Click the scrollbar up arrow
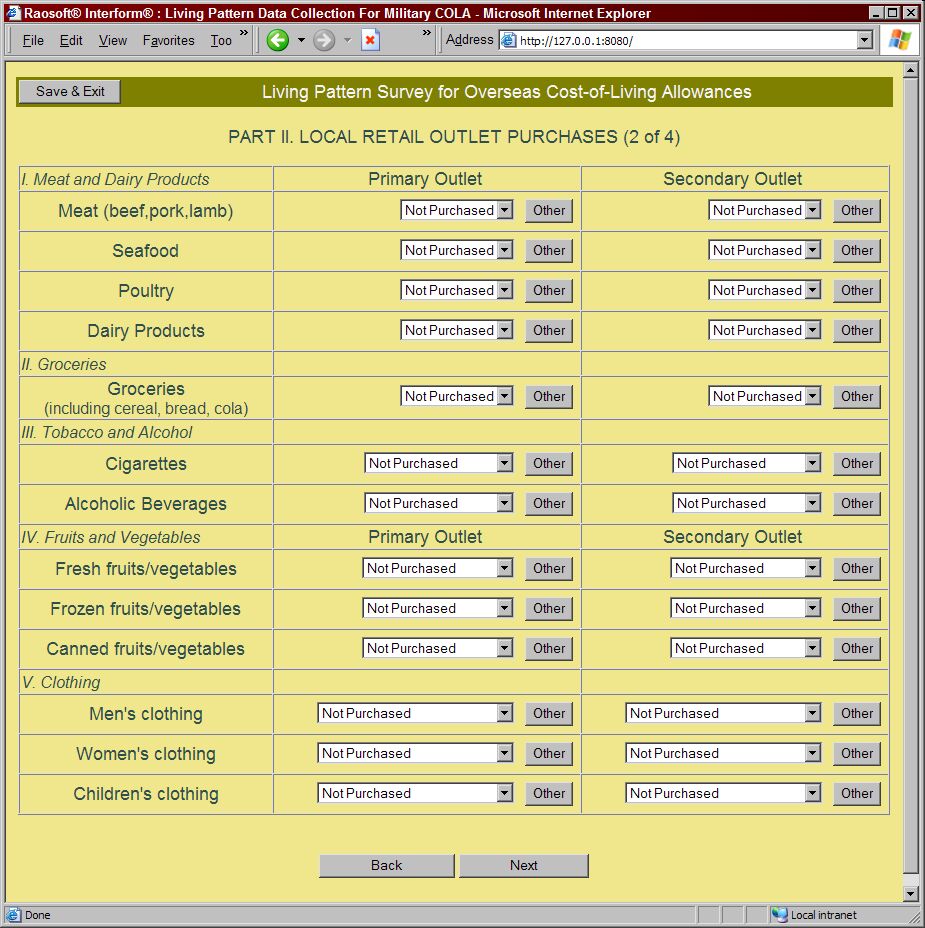 [x=911, y=71]
